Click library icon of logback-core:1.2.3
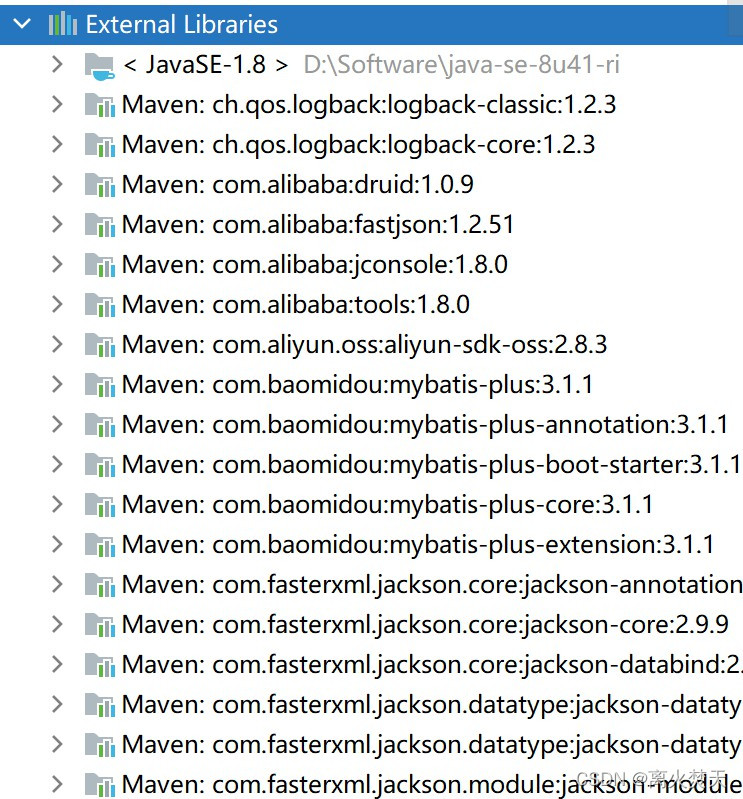This screenshot has width=743, height=799. 100,145
